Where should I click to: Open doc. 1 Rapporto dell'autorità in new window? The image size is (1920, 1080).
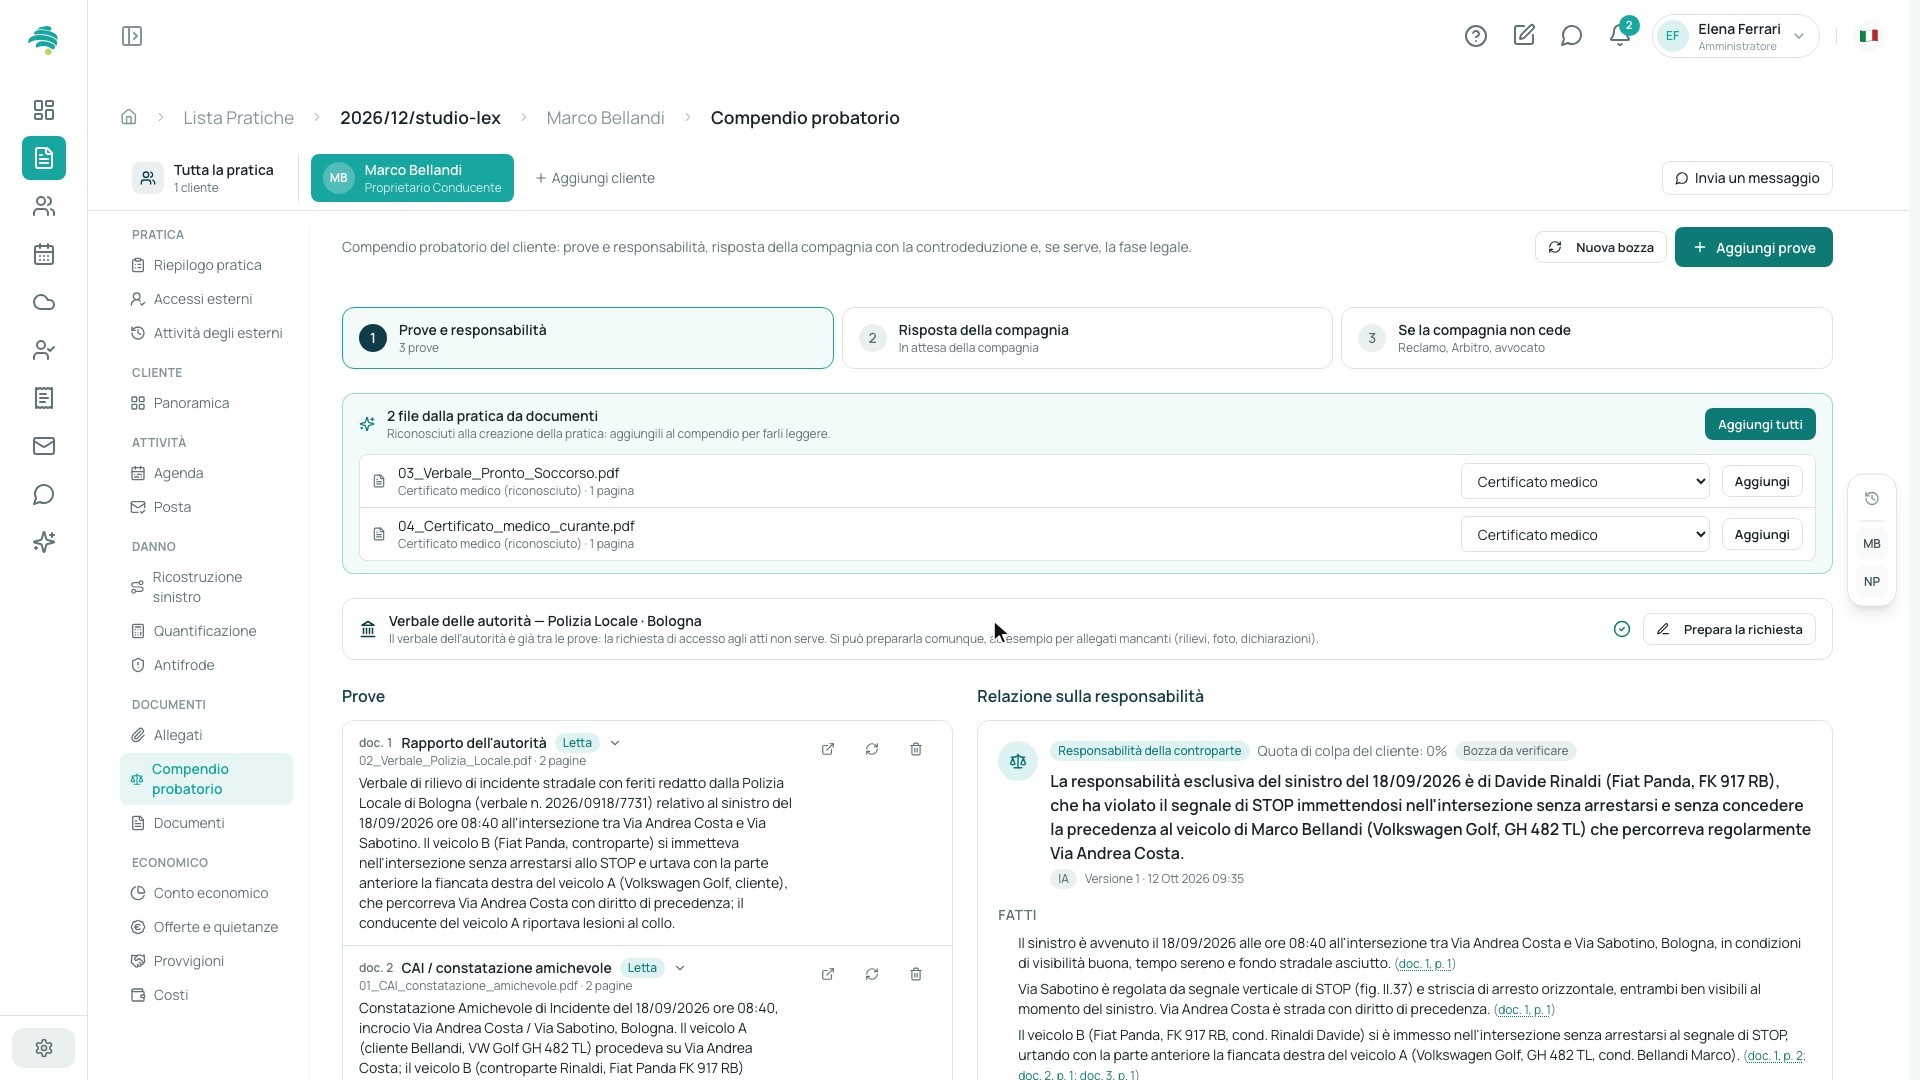[828, 749]
